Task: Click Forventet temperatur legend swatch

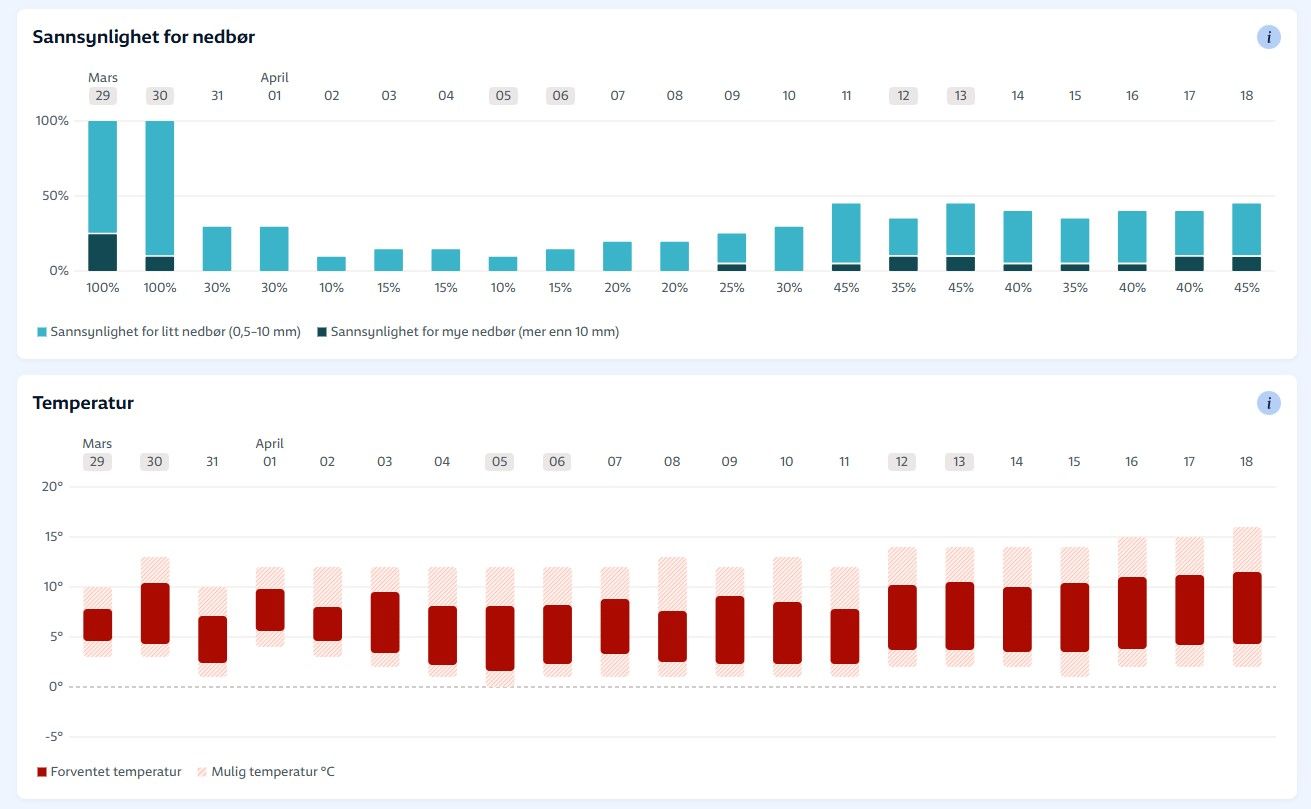Action: (42, 772)
